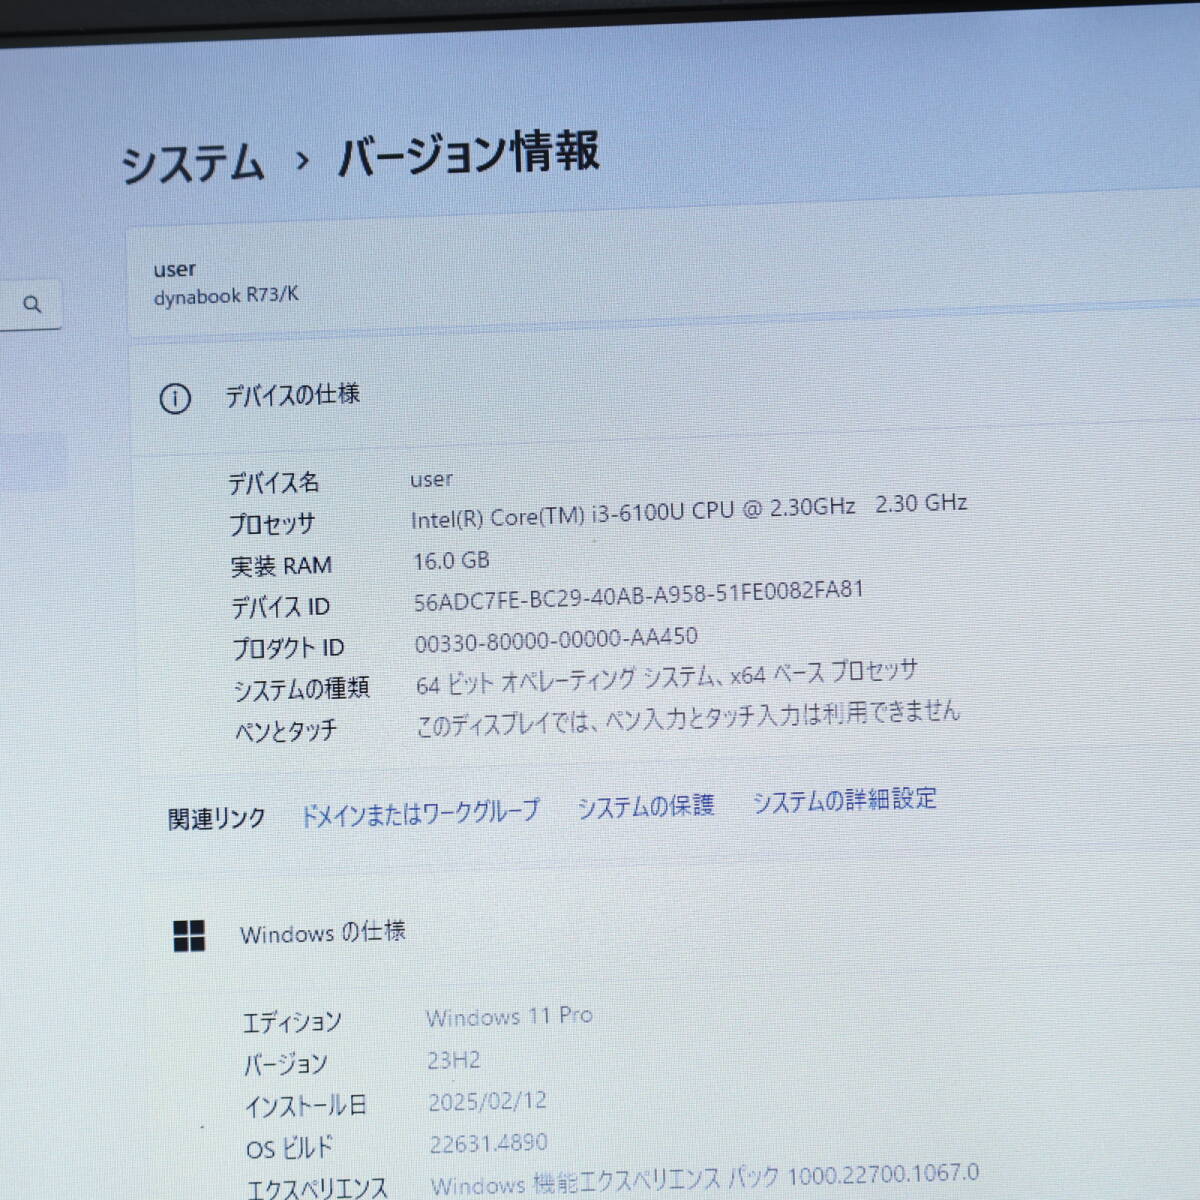This screenshot has width=1200, height=1200.
Task: Select version value 23H2
Action: pyautogui.click(x=454, y=1060)
